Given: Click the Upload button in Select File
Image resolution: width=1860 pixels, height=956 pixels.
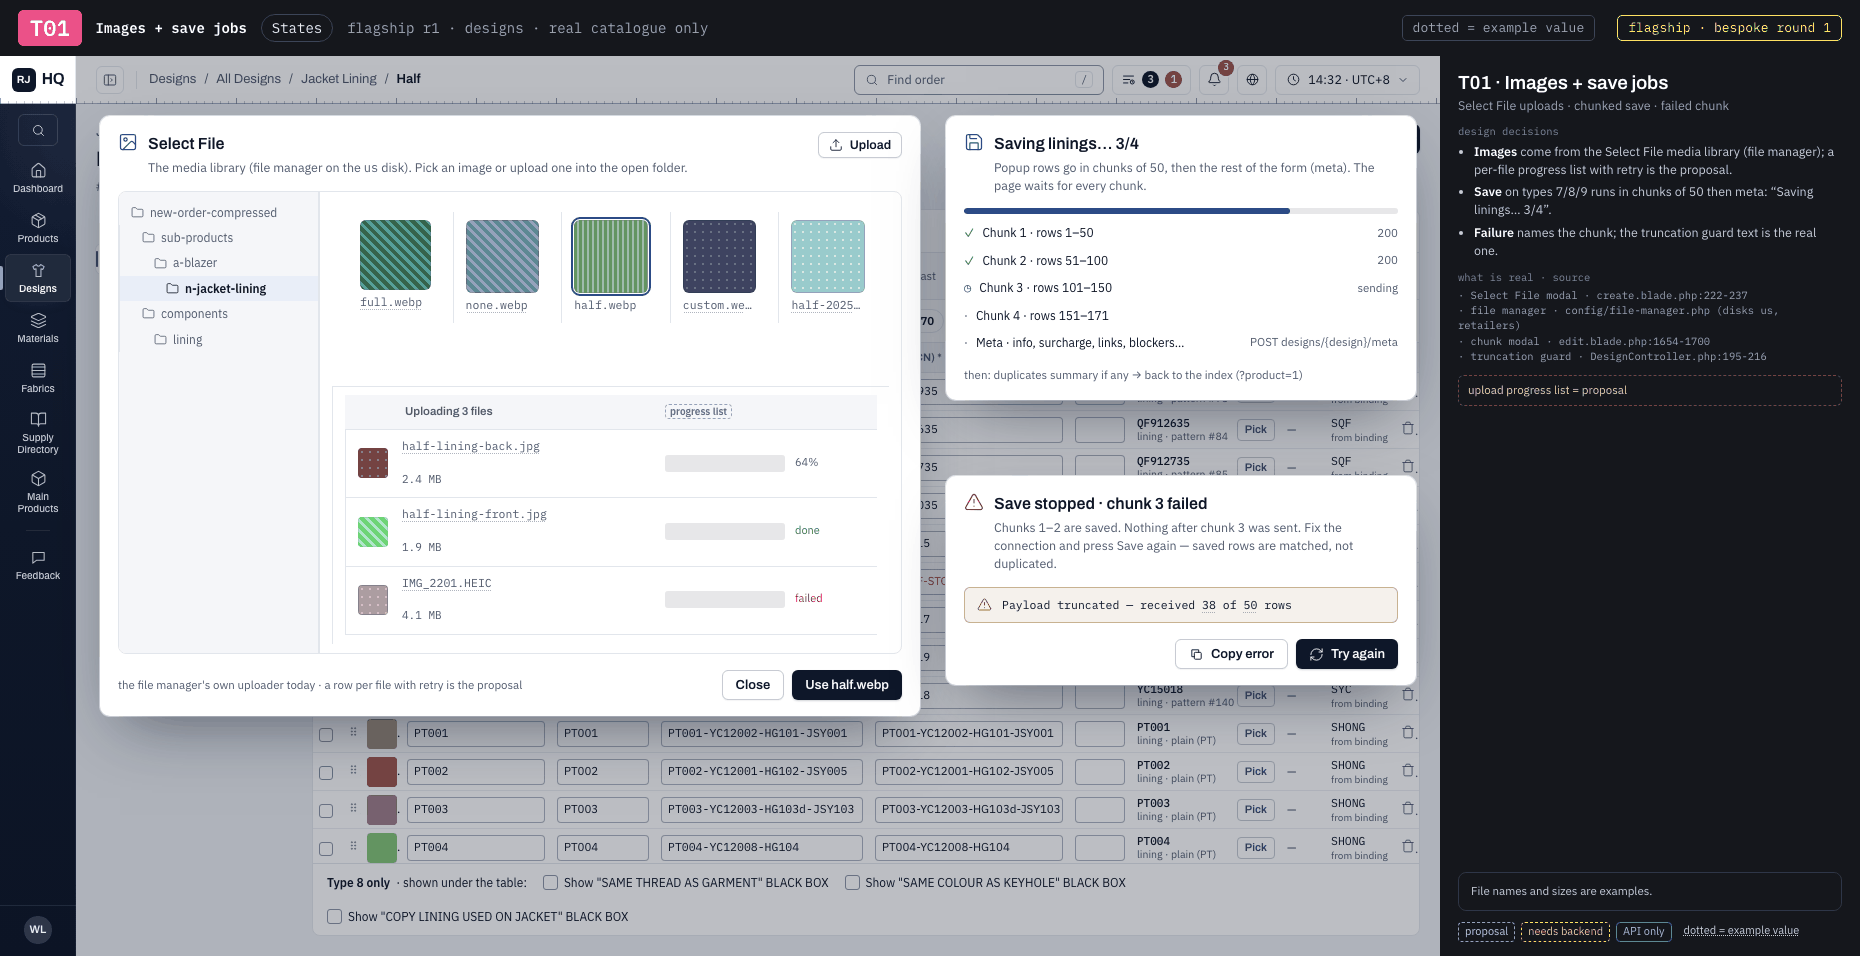Looking at the screenshot, I should coord(860,145).
